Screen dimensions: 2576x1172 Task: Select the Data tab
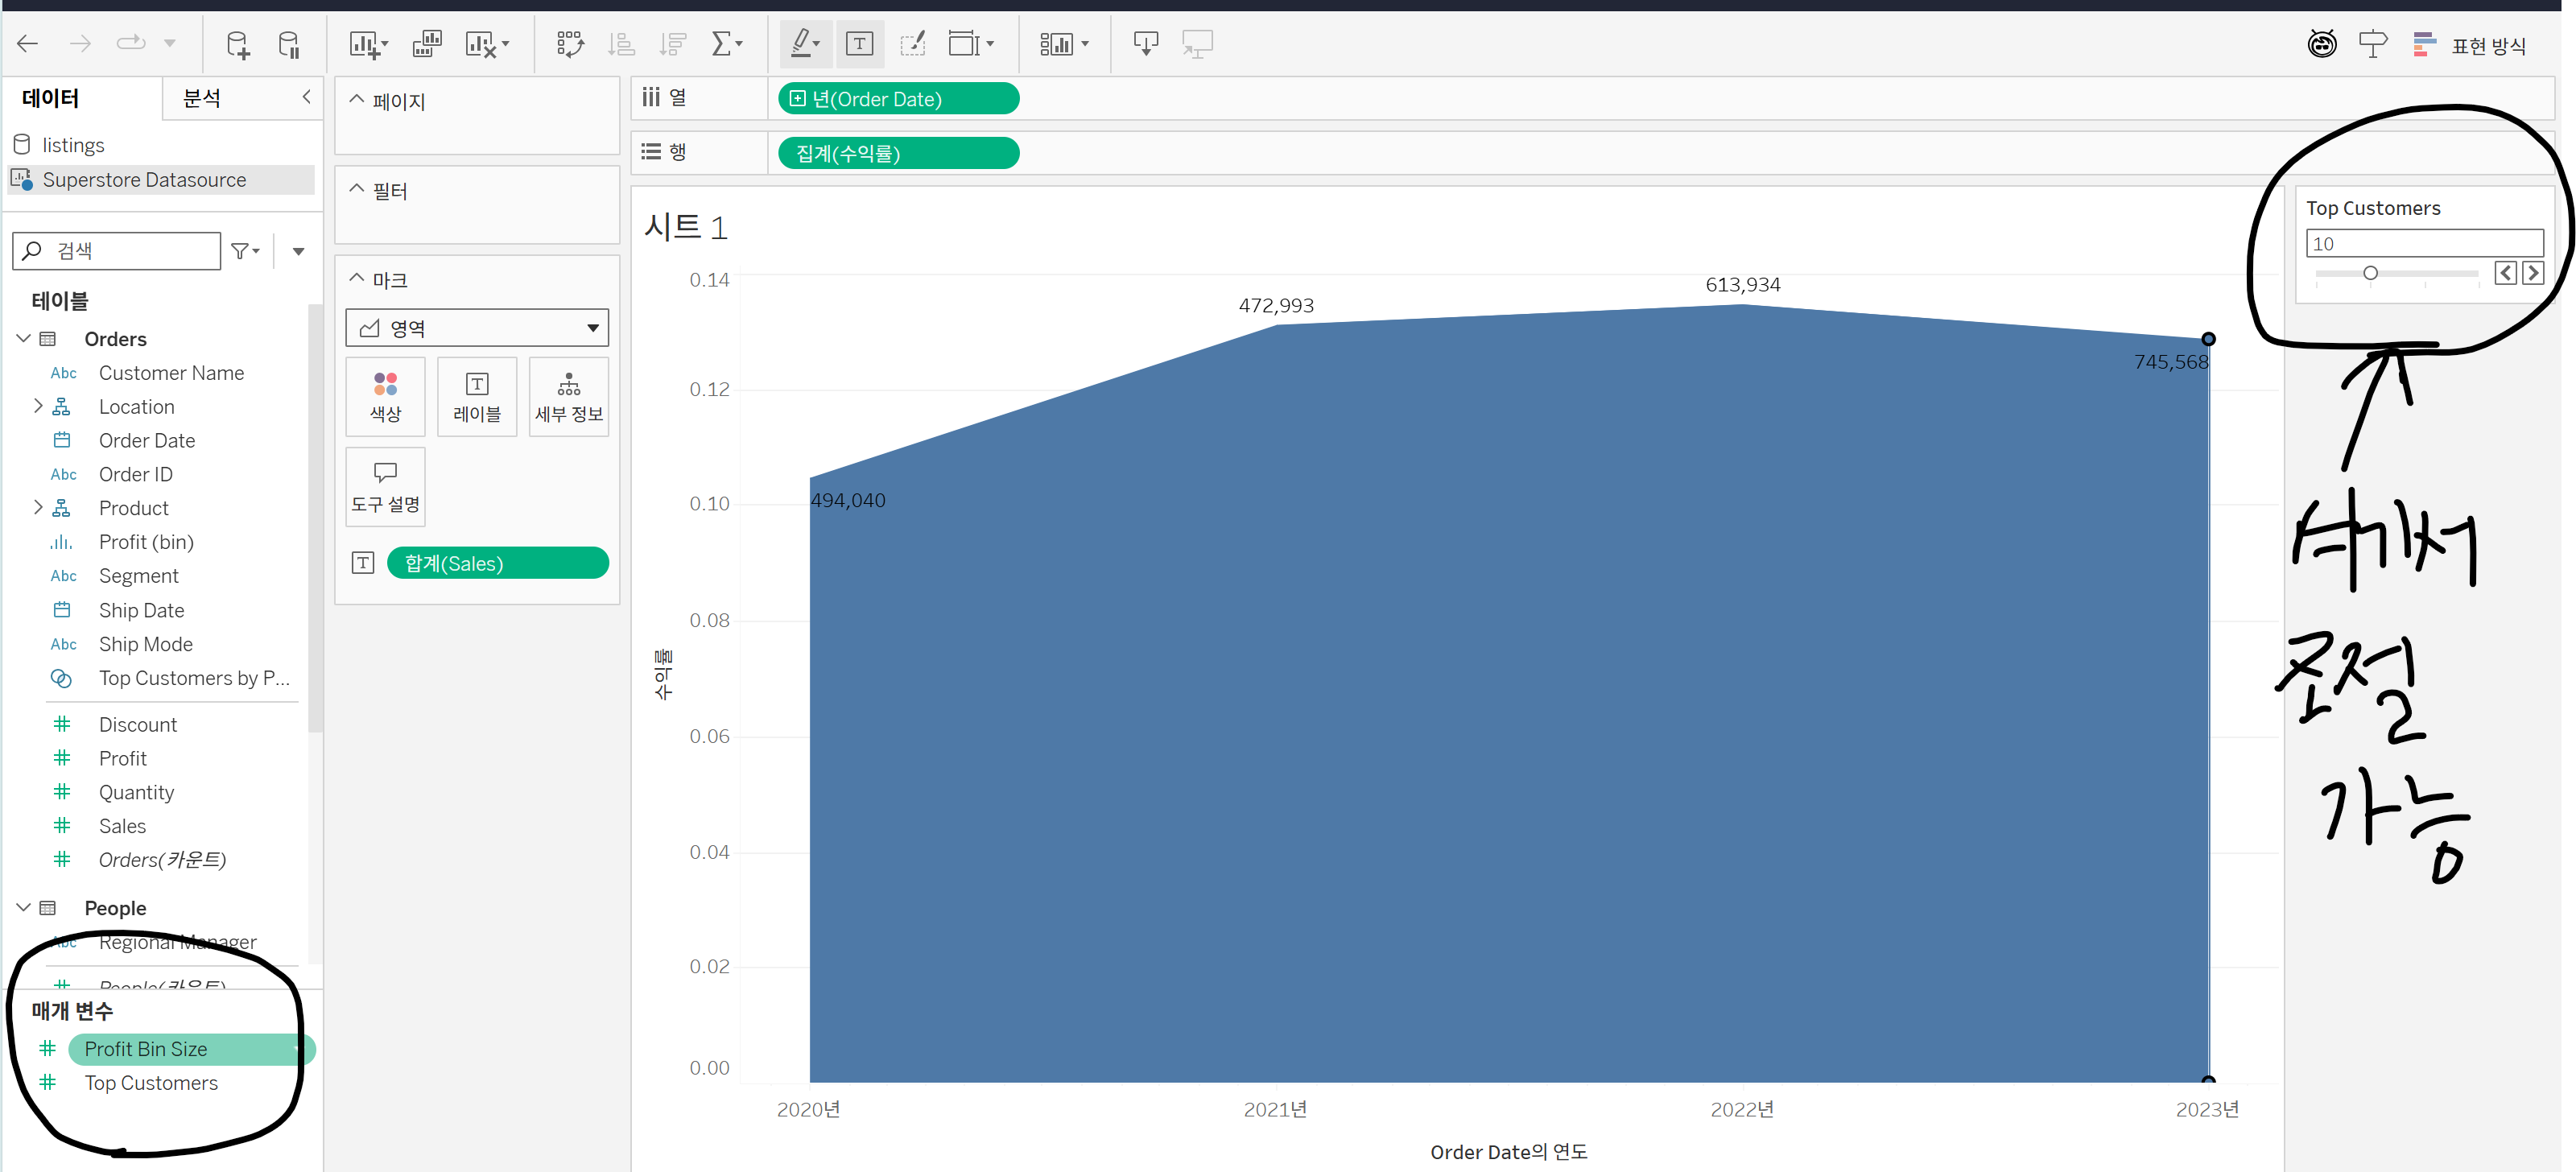click(x=51, y=98)
